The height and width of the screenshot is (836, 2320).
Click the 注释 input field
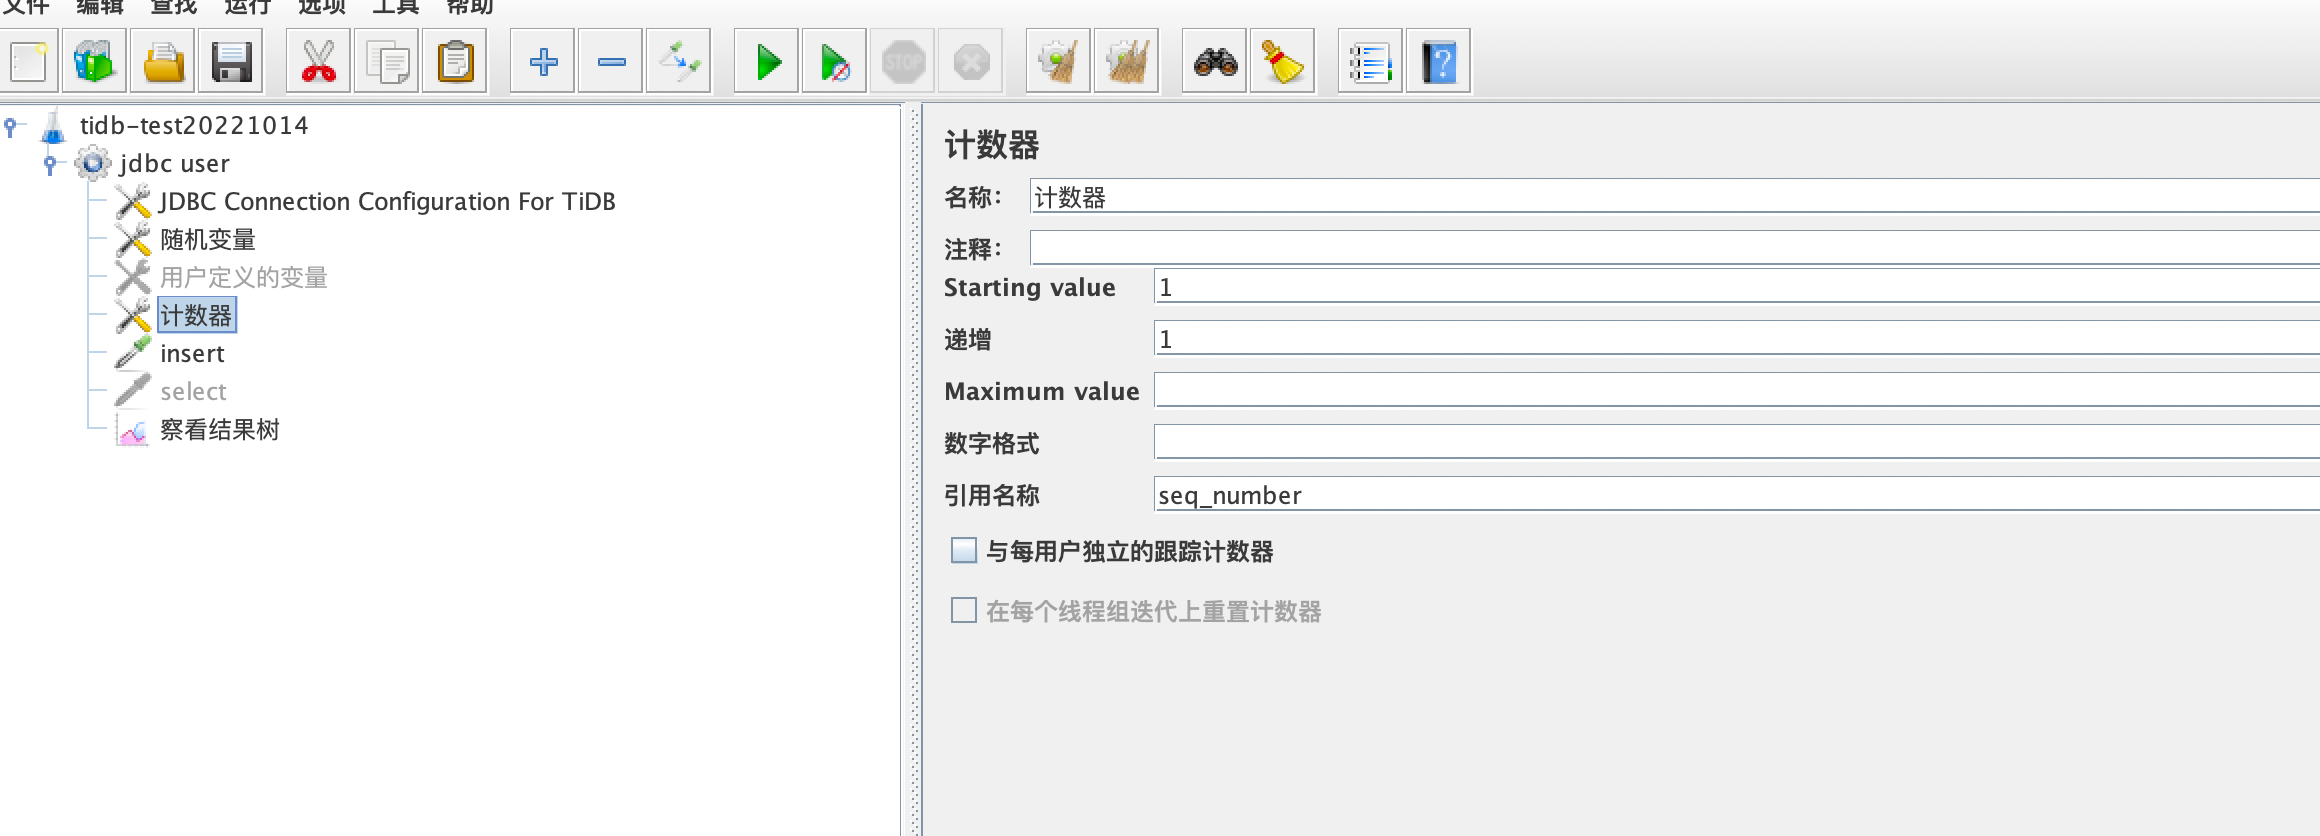click(x=1675, y=248)
